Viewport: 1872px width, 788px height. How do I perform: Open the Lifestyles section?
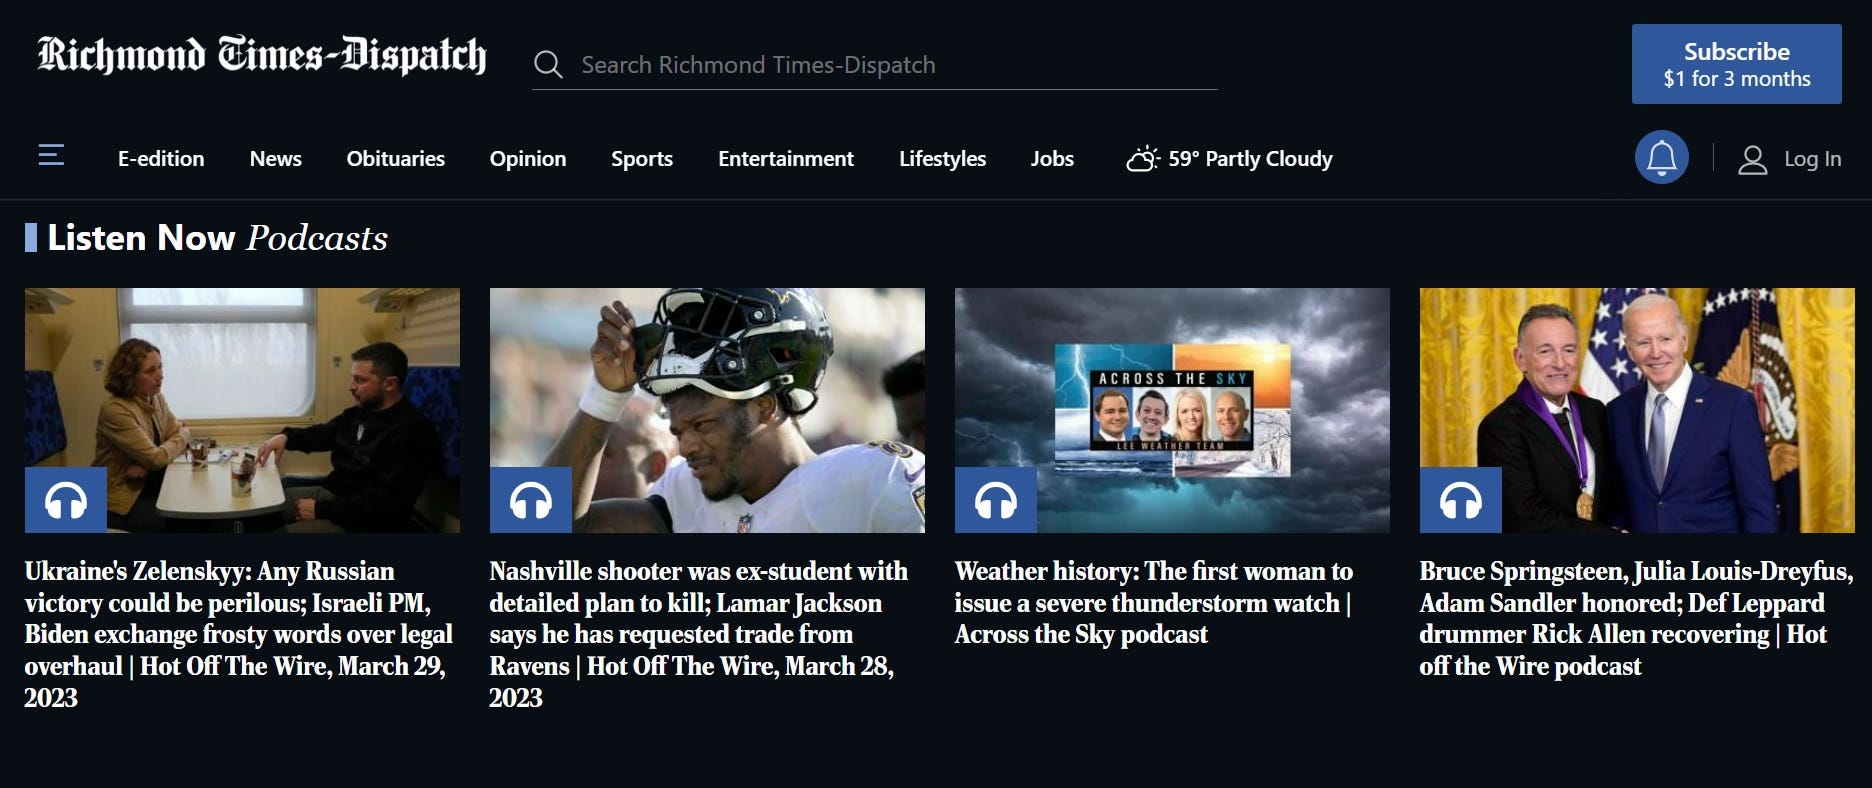pos(942,159)
